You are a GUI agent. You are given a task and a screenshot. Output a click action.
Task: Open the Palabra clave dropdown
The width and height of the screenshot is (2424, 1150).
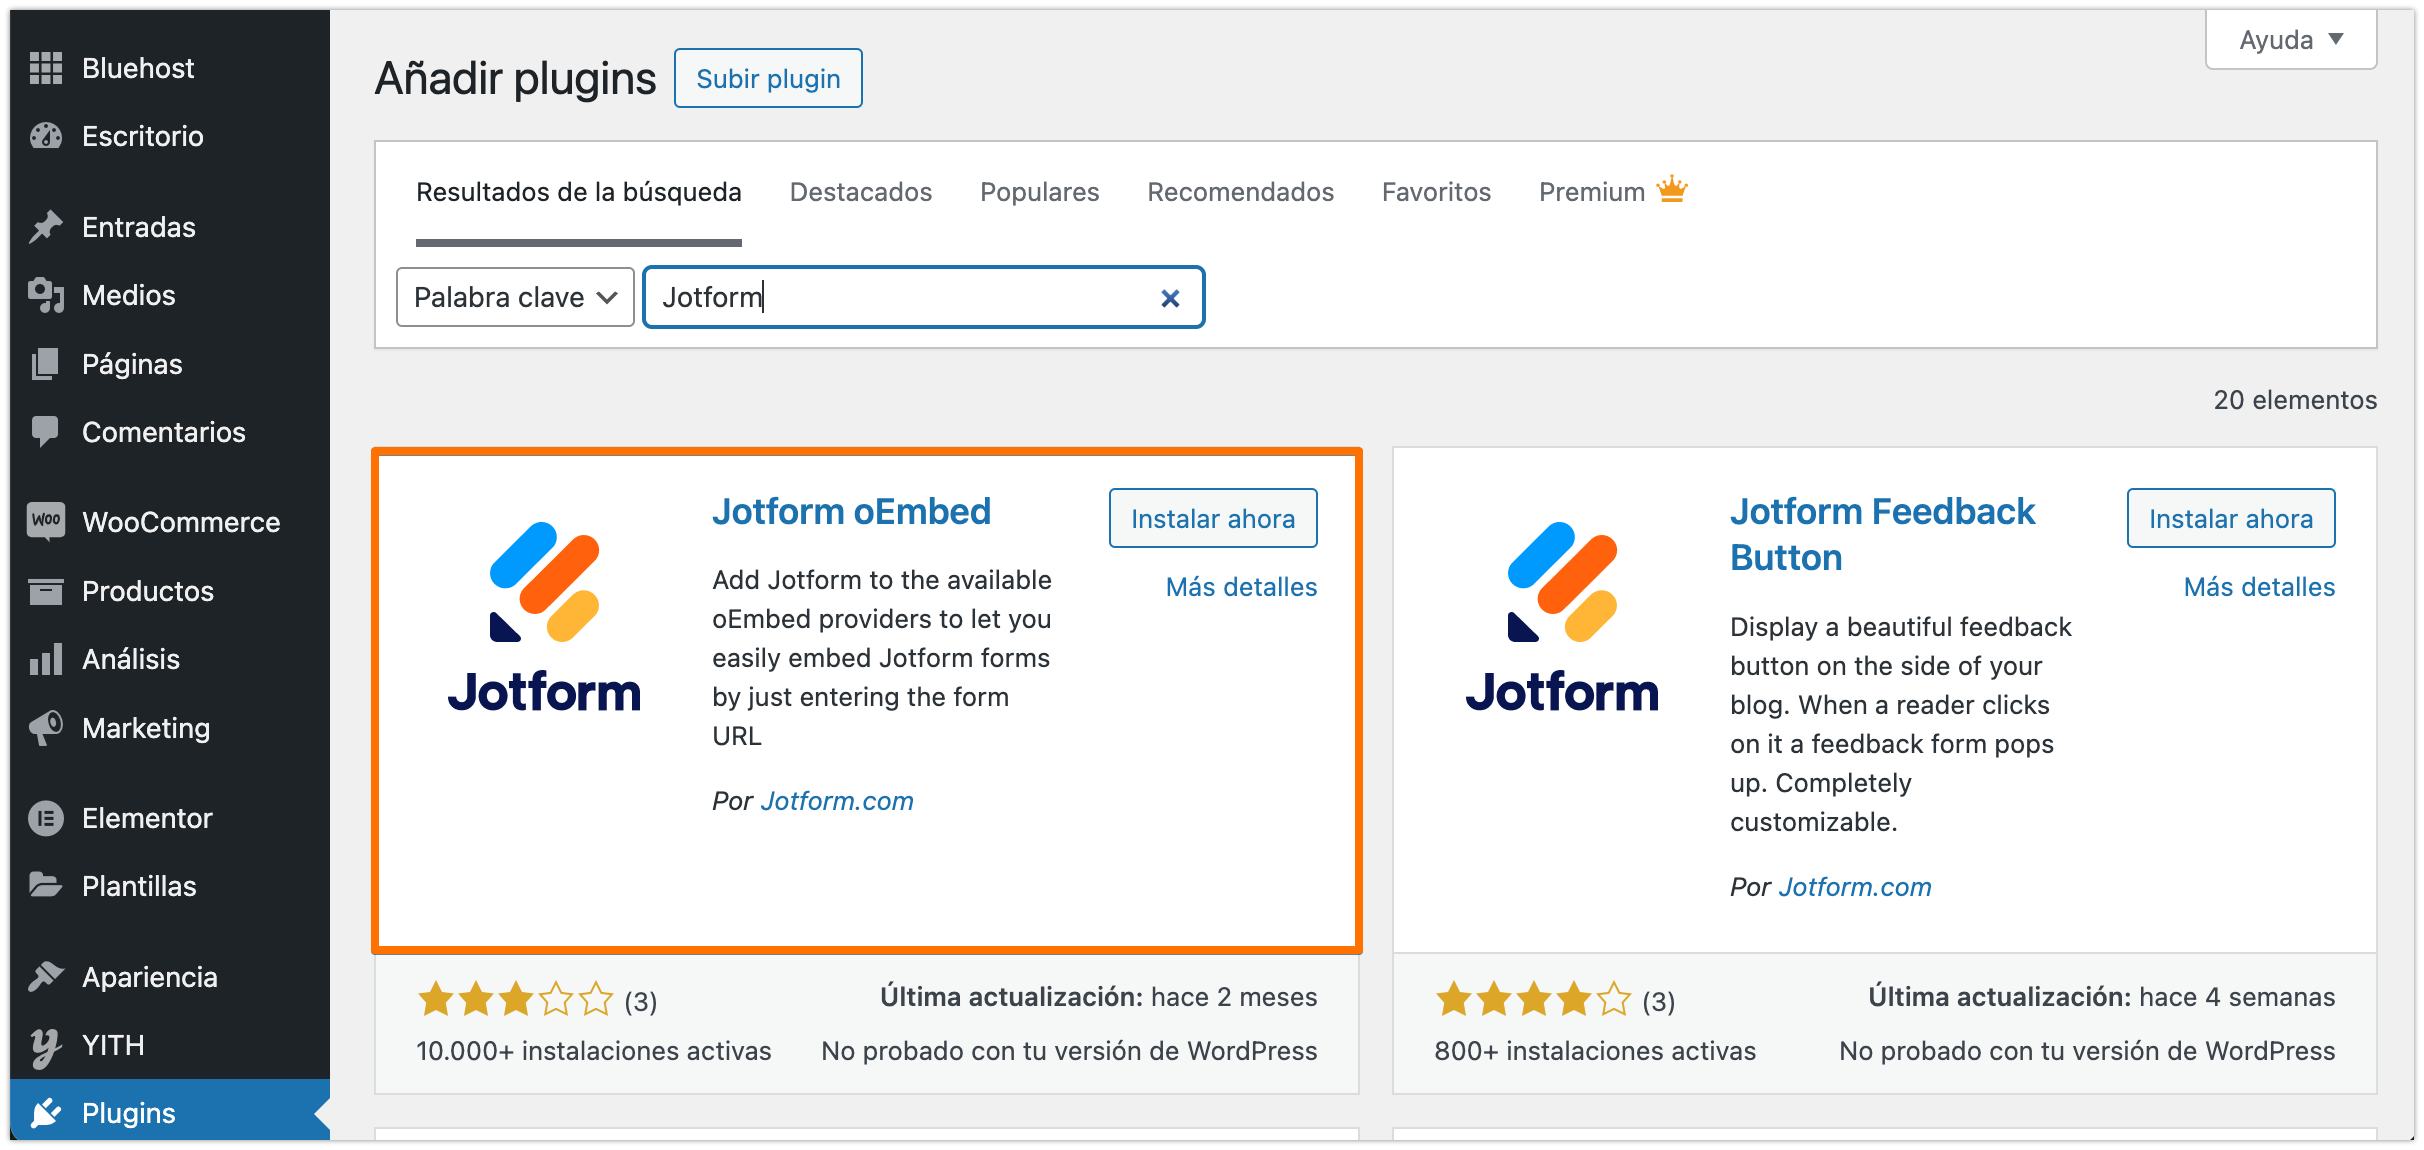click(515, 297)
